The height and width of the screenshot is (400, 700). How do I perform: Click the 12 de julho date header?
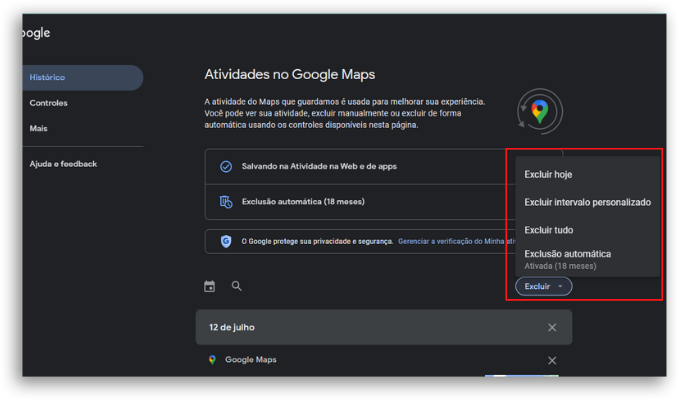tap(232, 328)
